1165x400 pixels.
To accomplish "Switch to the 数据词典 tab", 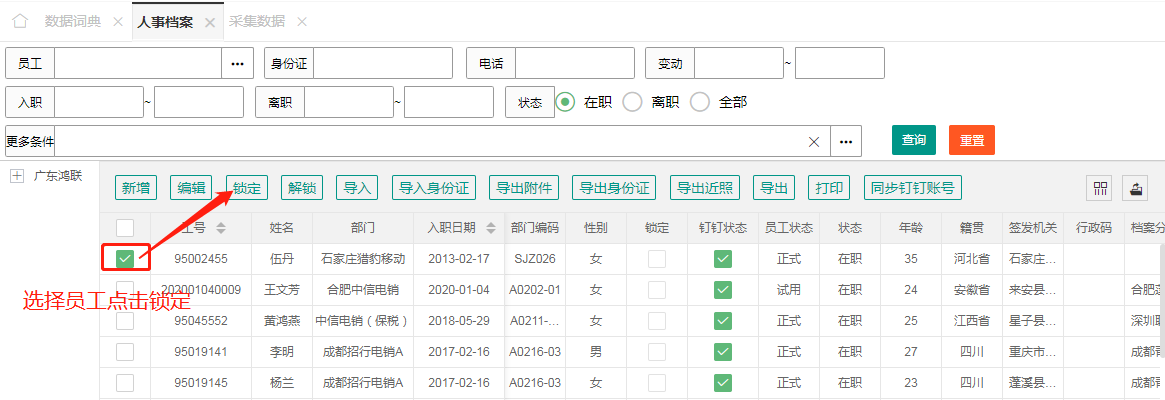I will [x=74, y=21].
